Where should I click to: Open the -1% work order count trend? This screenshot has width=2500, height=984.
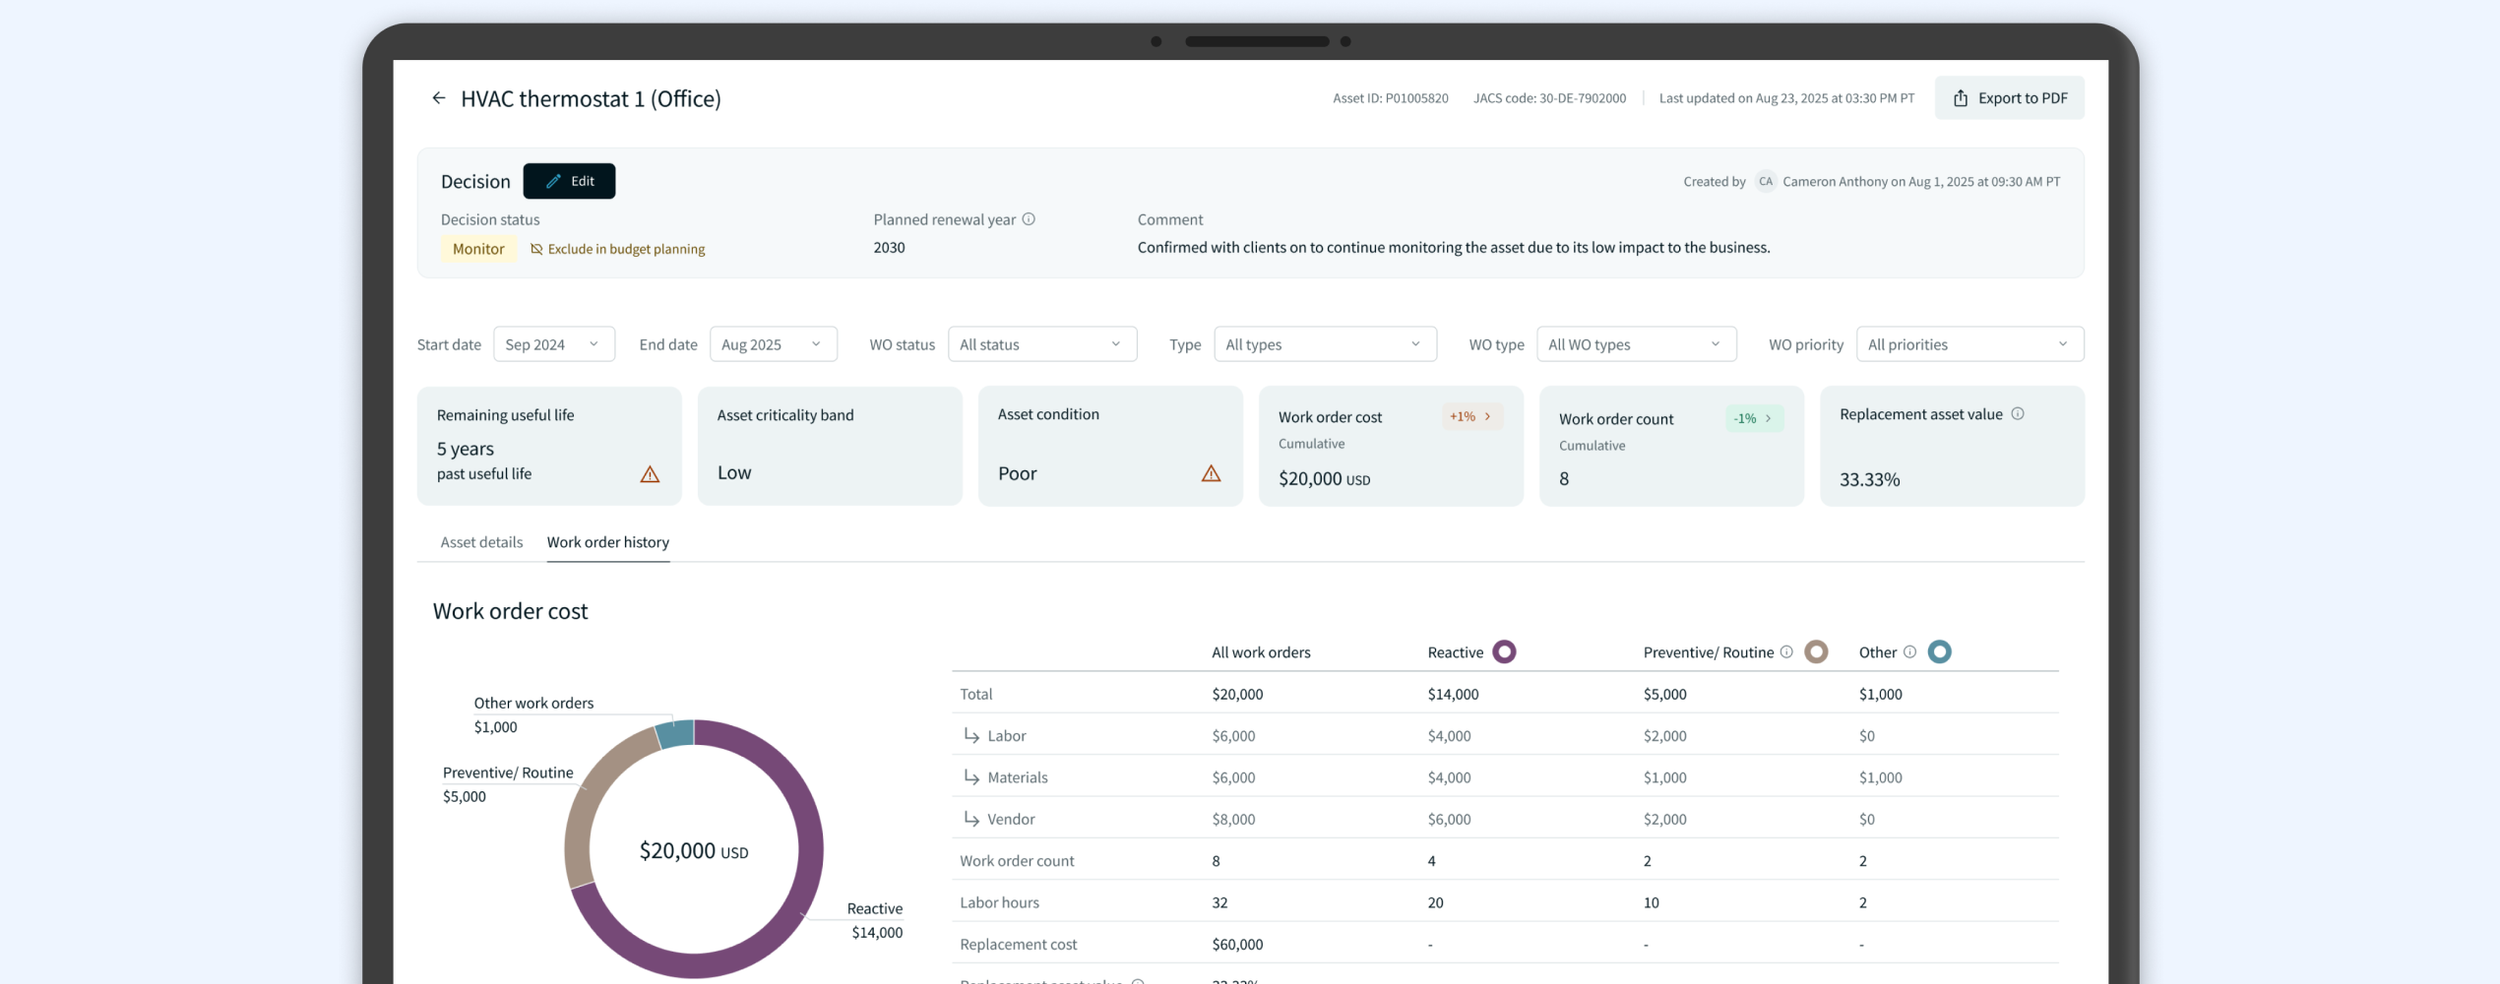click(1753, 418)
